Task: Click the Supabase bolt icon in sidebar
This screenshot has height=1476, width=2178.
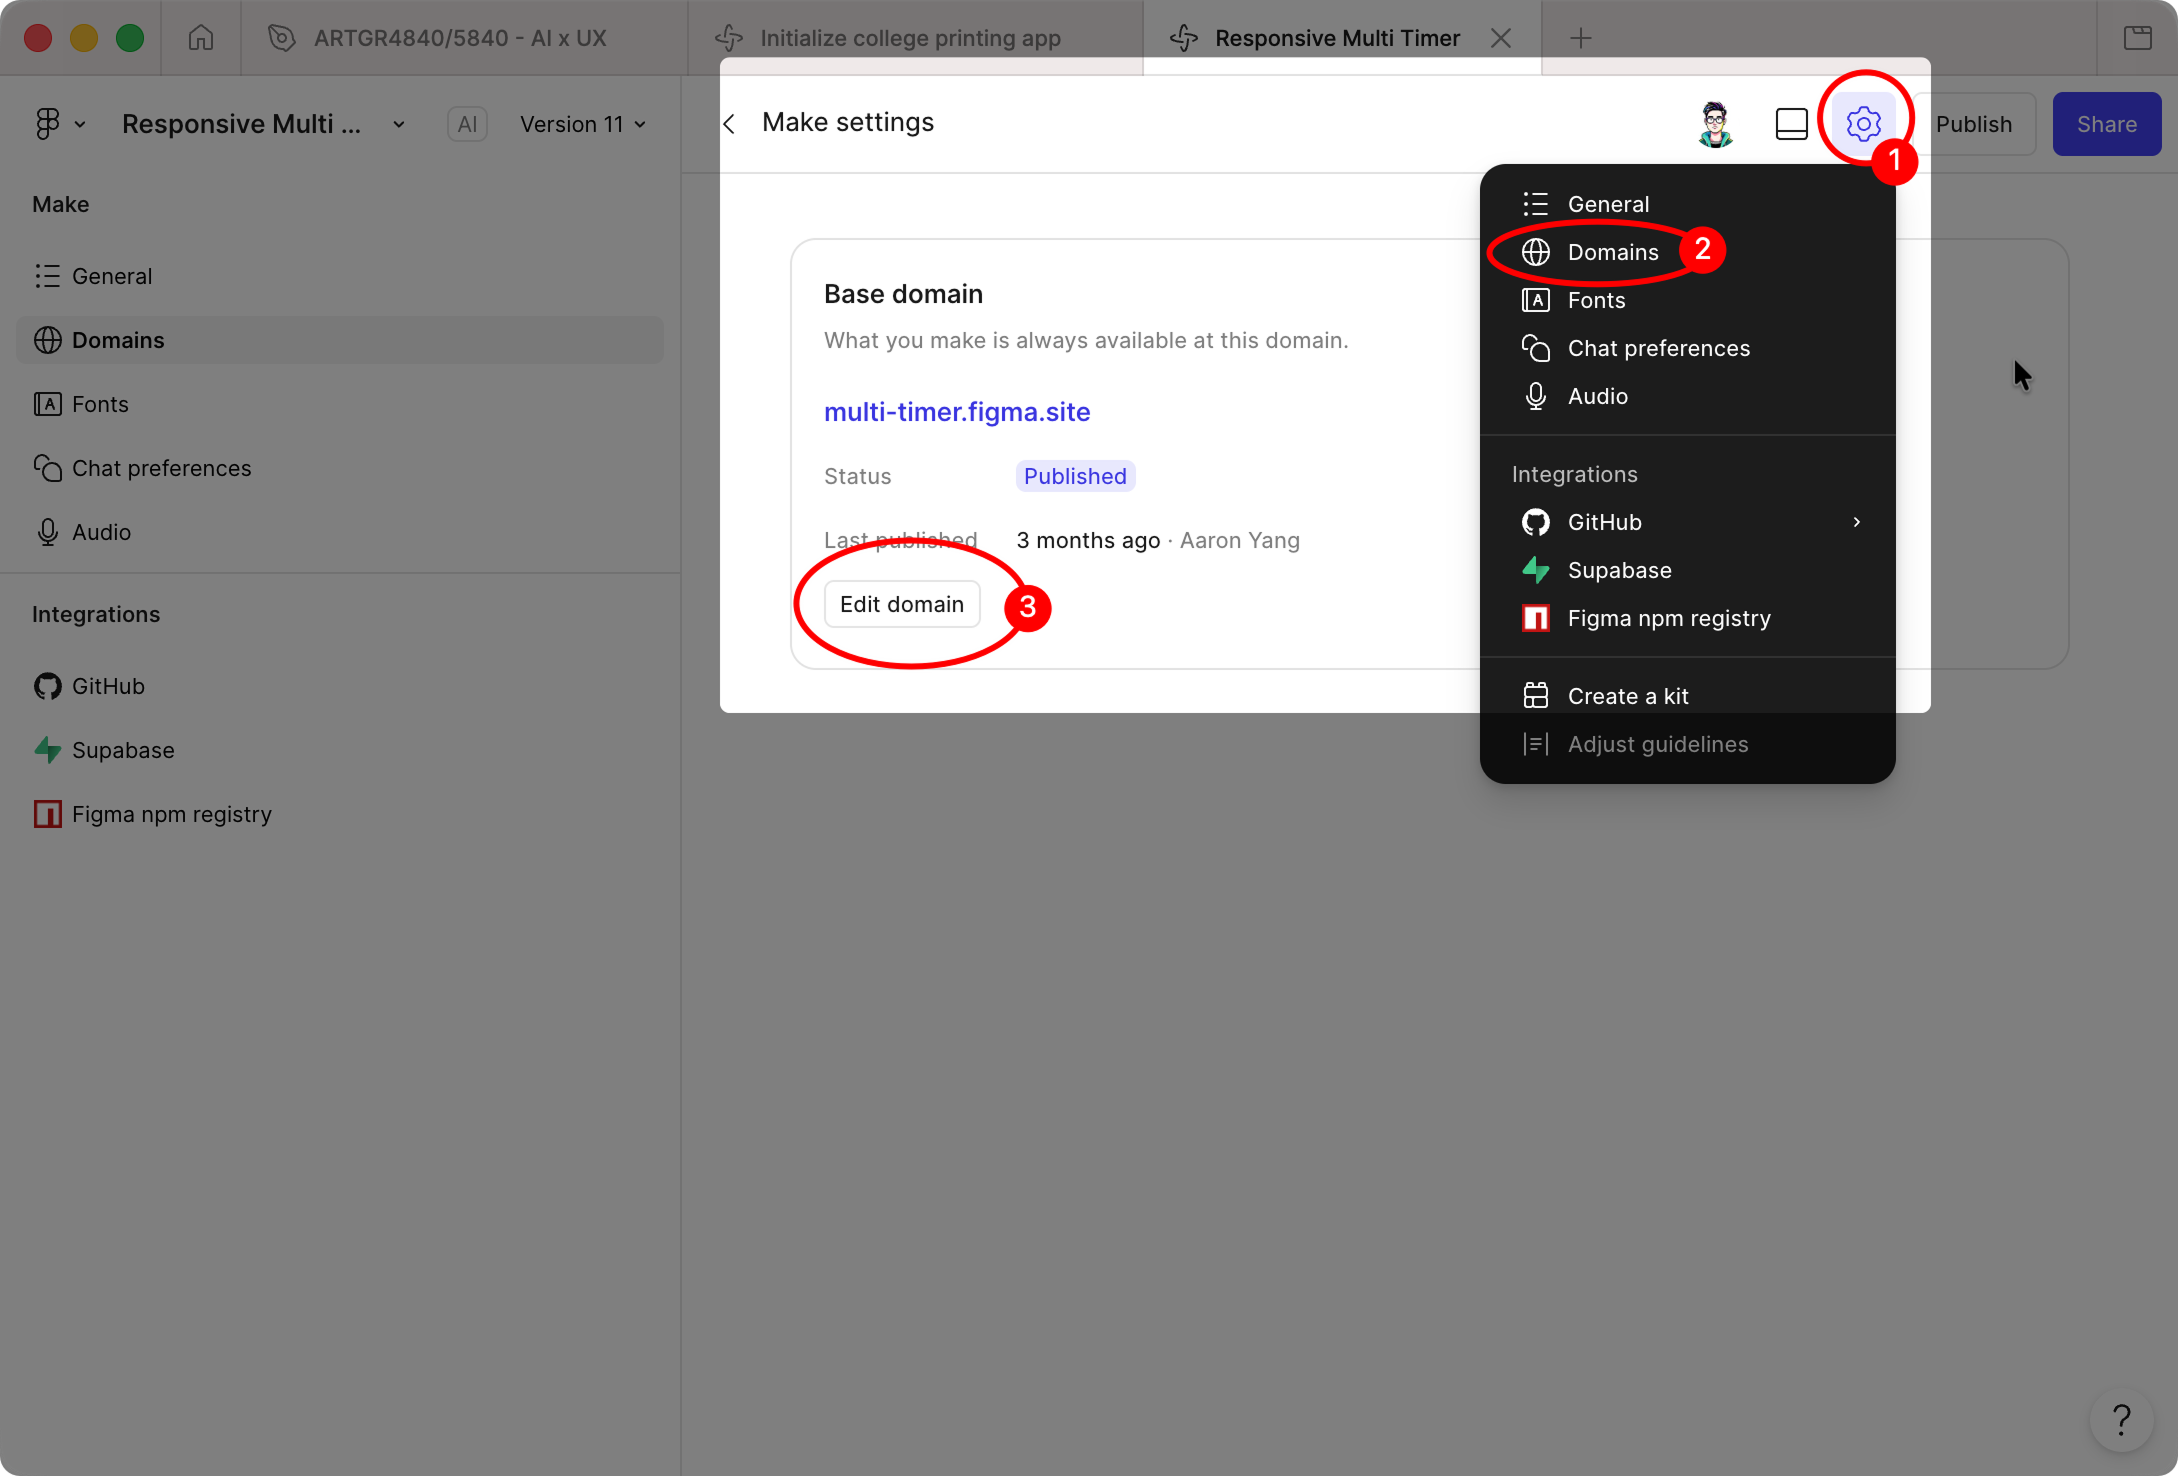Action: [x=48, y=750]
